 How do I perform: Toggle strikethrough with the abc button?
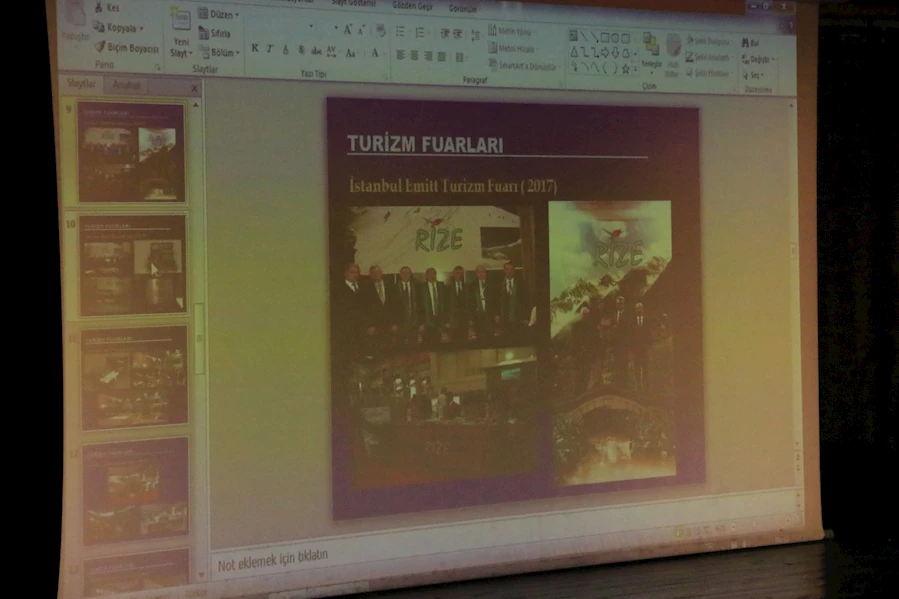(x=316, y=51)
